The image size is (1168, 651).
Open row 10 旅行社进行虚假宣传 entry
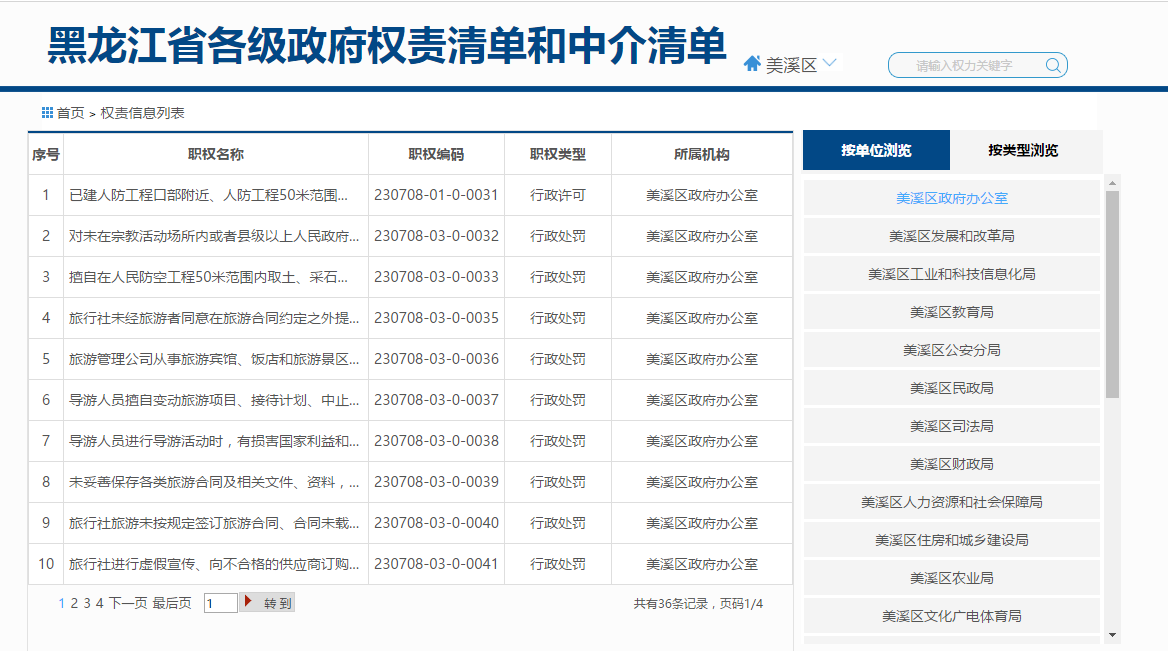214,564
